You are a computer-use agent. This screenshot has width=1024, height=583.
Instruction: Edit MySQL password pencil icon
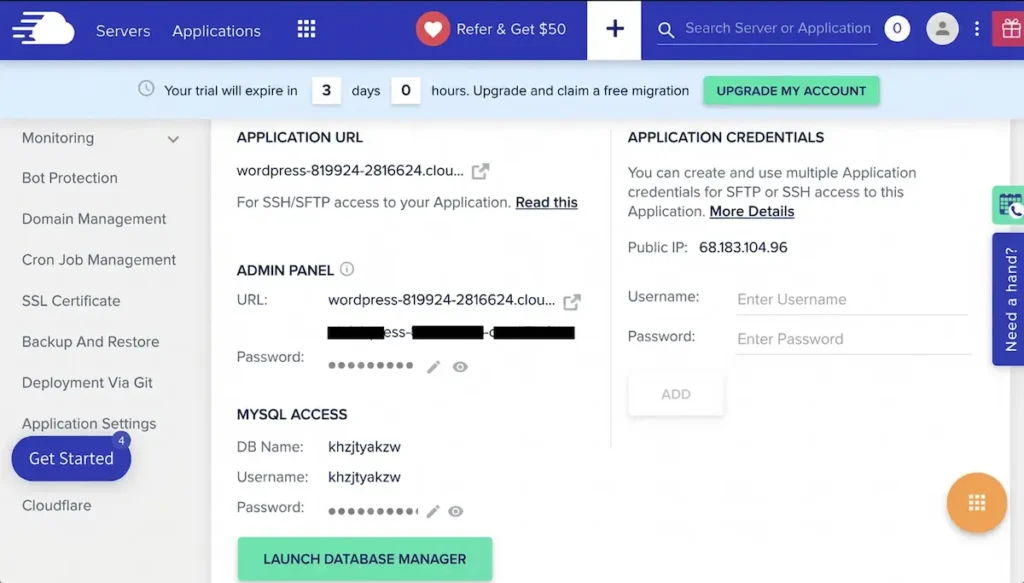tap(433, 511)
